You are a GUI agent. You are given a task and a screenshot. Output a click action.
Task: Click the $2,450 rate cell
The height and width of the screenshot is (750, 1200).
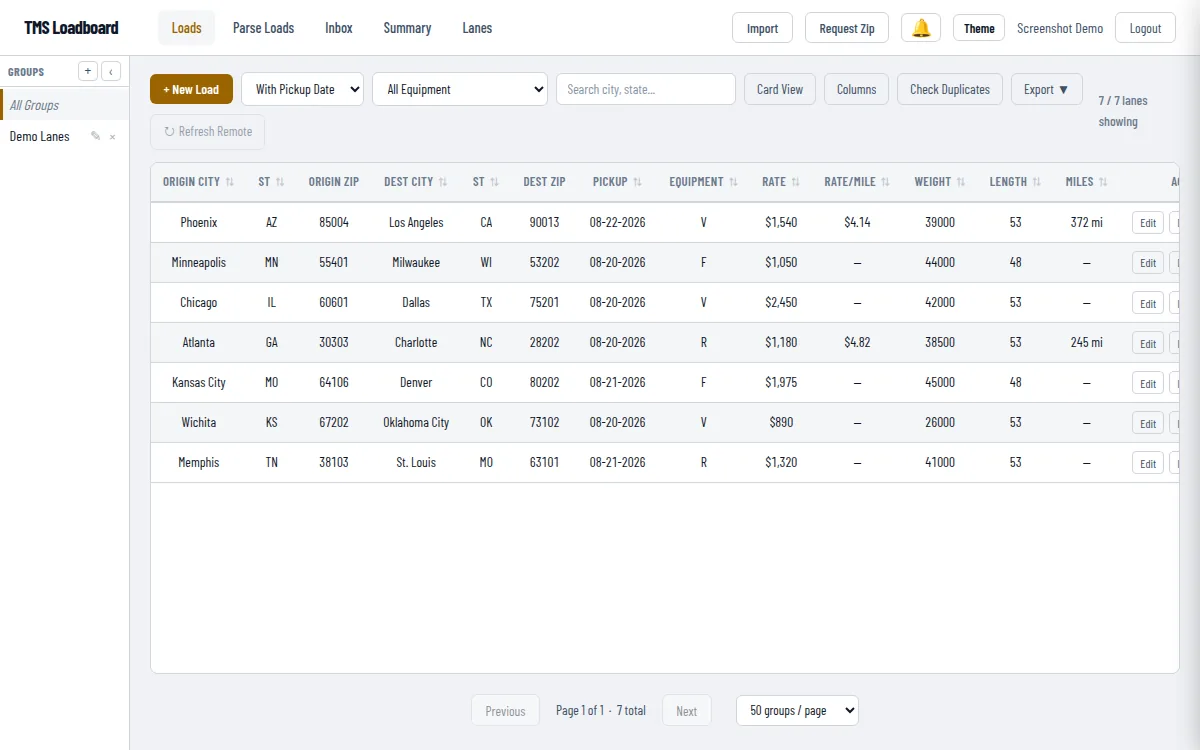(781, 302)
